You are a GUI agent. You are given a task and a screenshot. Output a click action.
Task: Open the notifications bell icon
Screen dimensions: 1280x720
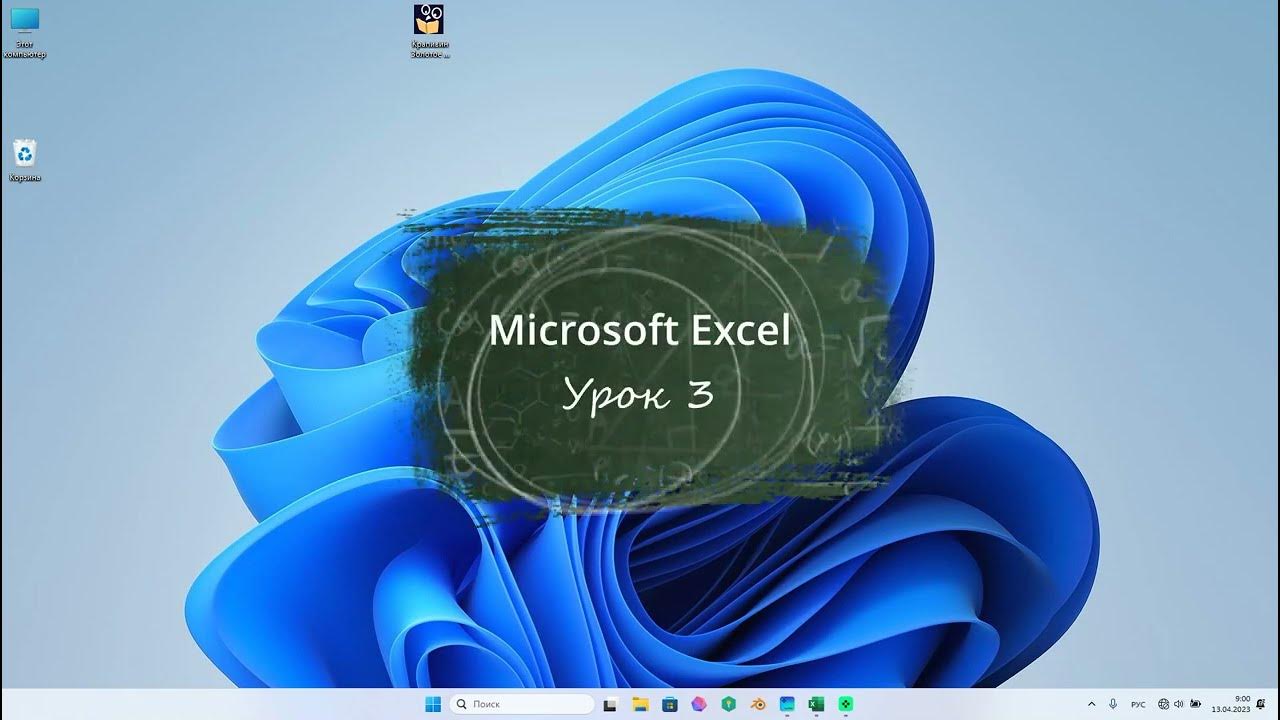coord(1261,704)
